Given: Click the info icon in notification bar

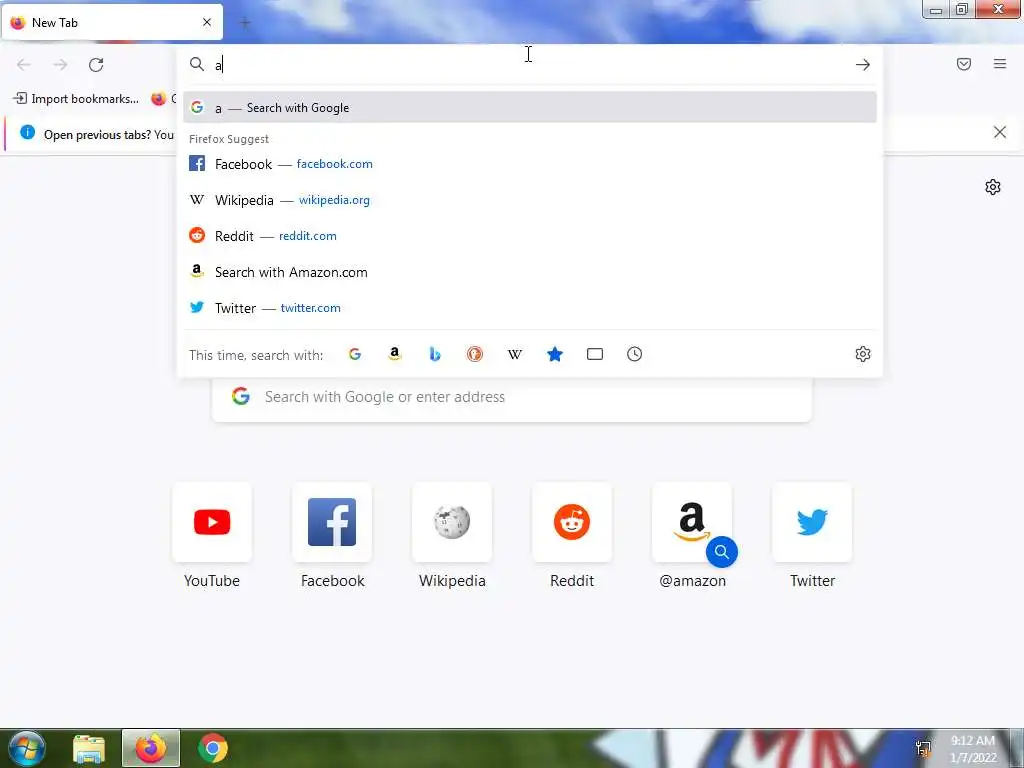Looking at the screenshot, I should click(x=27, y=132).
